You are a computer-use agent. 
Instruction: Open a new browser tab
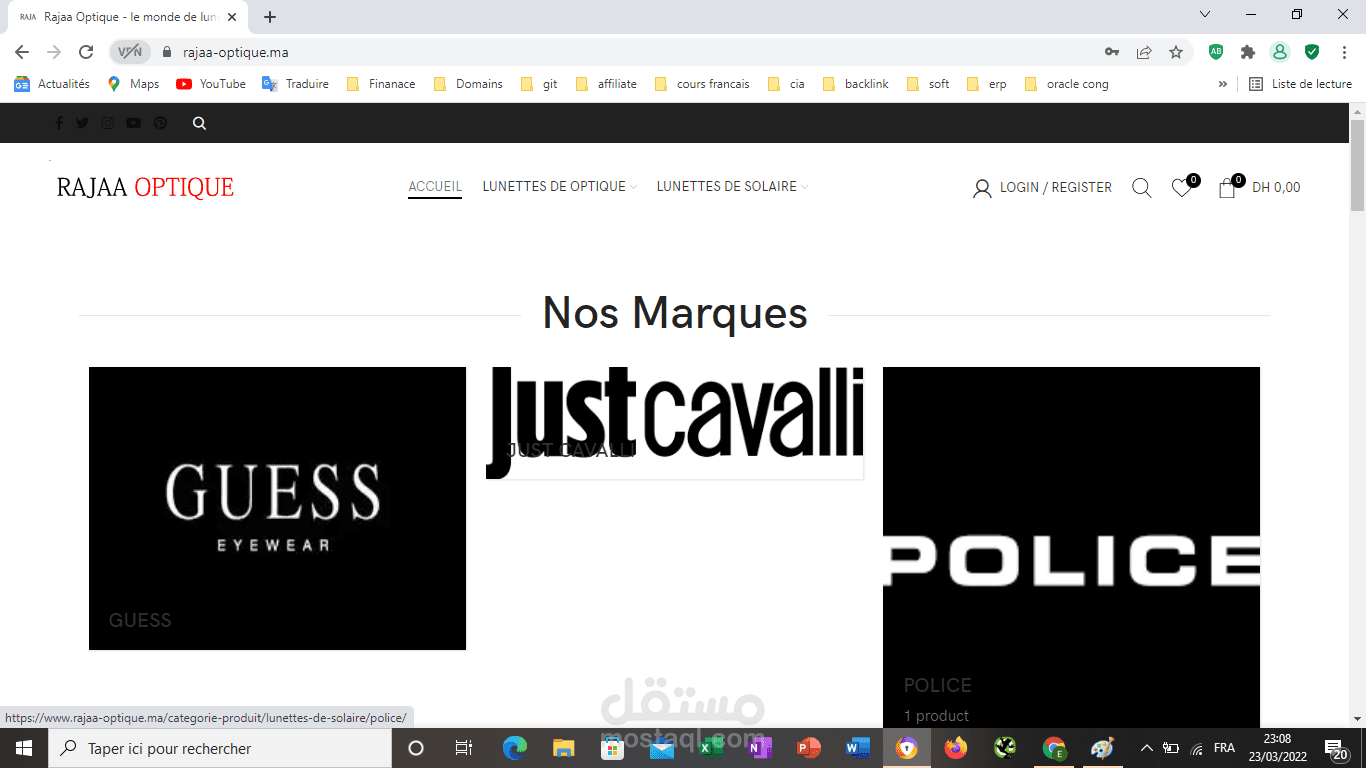270,16
